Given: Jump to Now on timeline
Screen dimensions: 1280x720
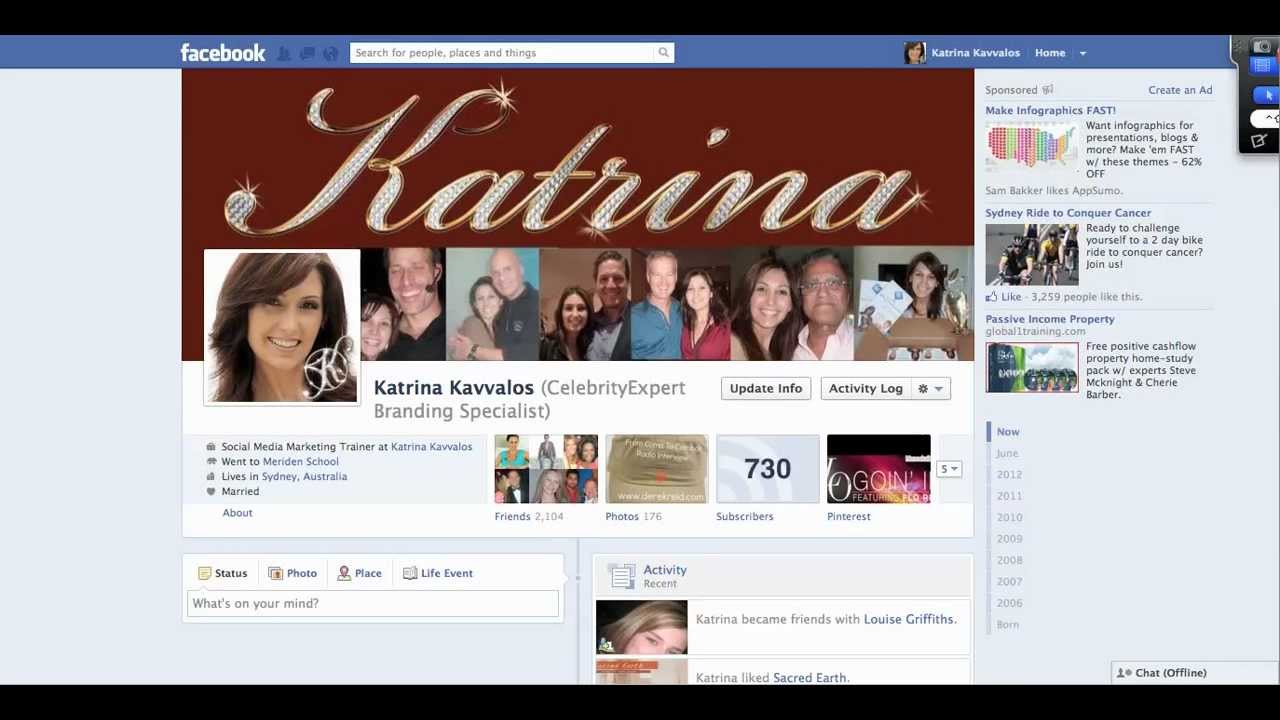Looking at the screenshot, I should [x=1007, y=432].
